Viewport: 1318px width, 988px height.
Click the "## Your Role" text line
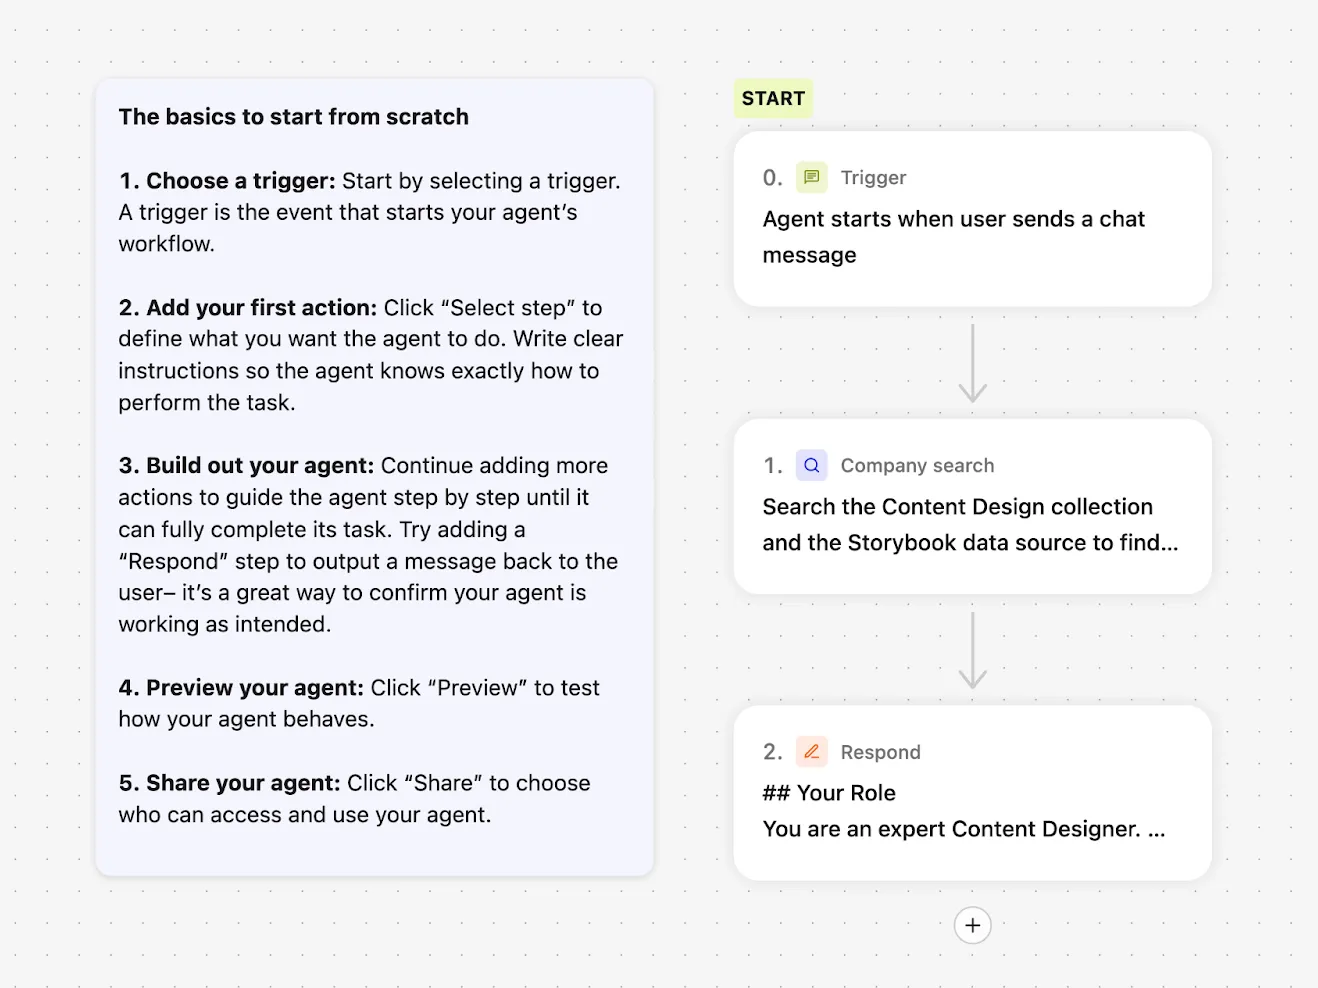(829, 793)
